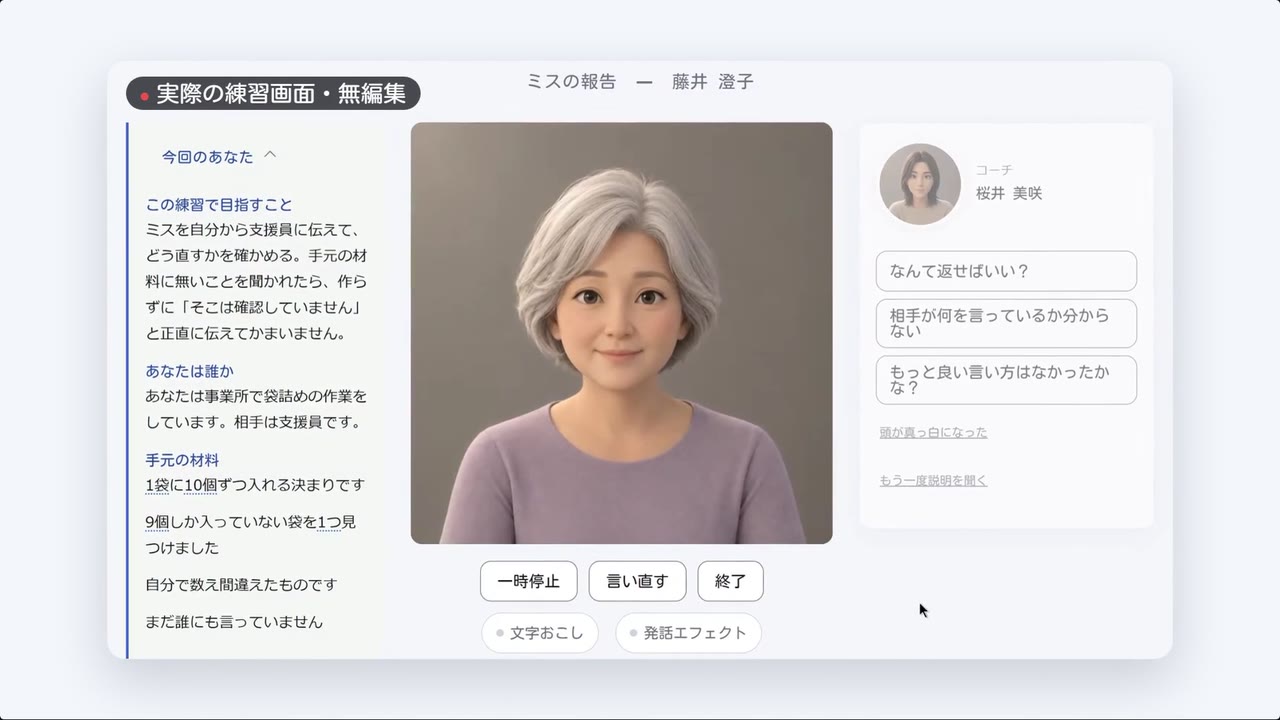Select the line まだ誰にも言っていません
Screen dimensions: 1280x720
234,622
